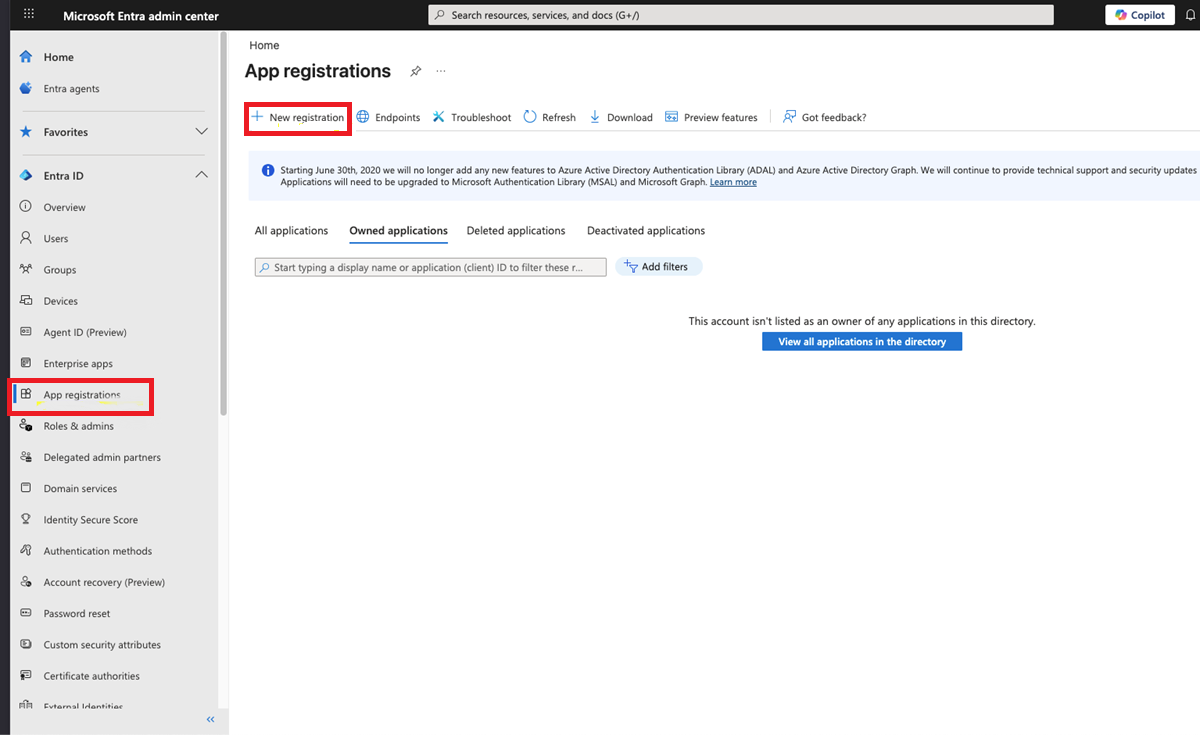Viewport: 1200px width, 735px height.
Task: Open the Copilot button
Action: 1140,15
